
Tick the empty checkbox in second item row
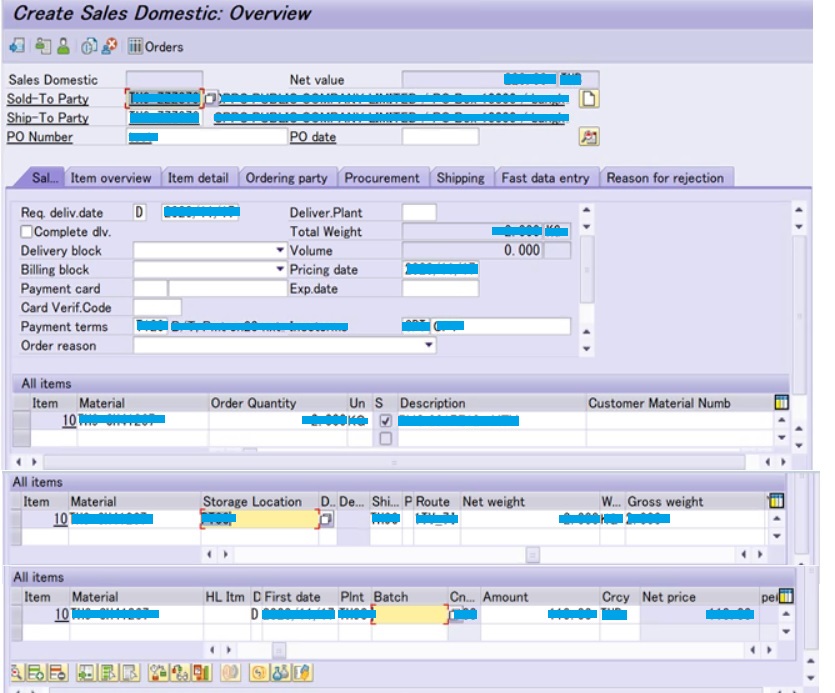(386, 438)
